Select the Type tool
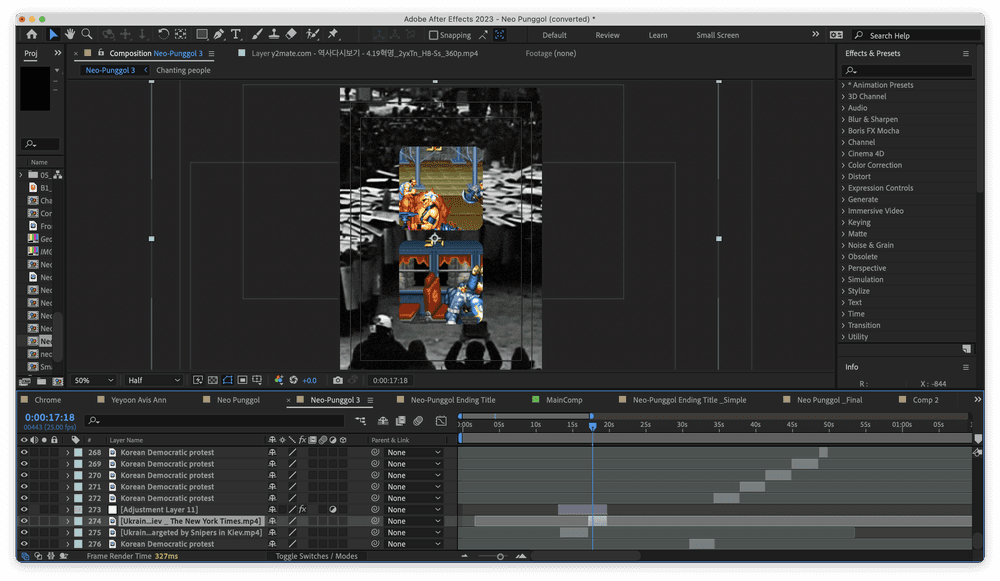 [236, 34]
